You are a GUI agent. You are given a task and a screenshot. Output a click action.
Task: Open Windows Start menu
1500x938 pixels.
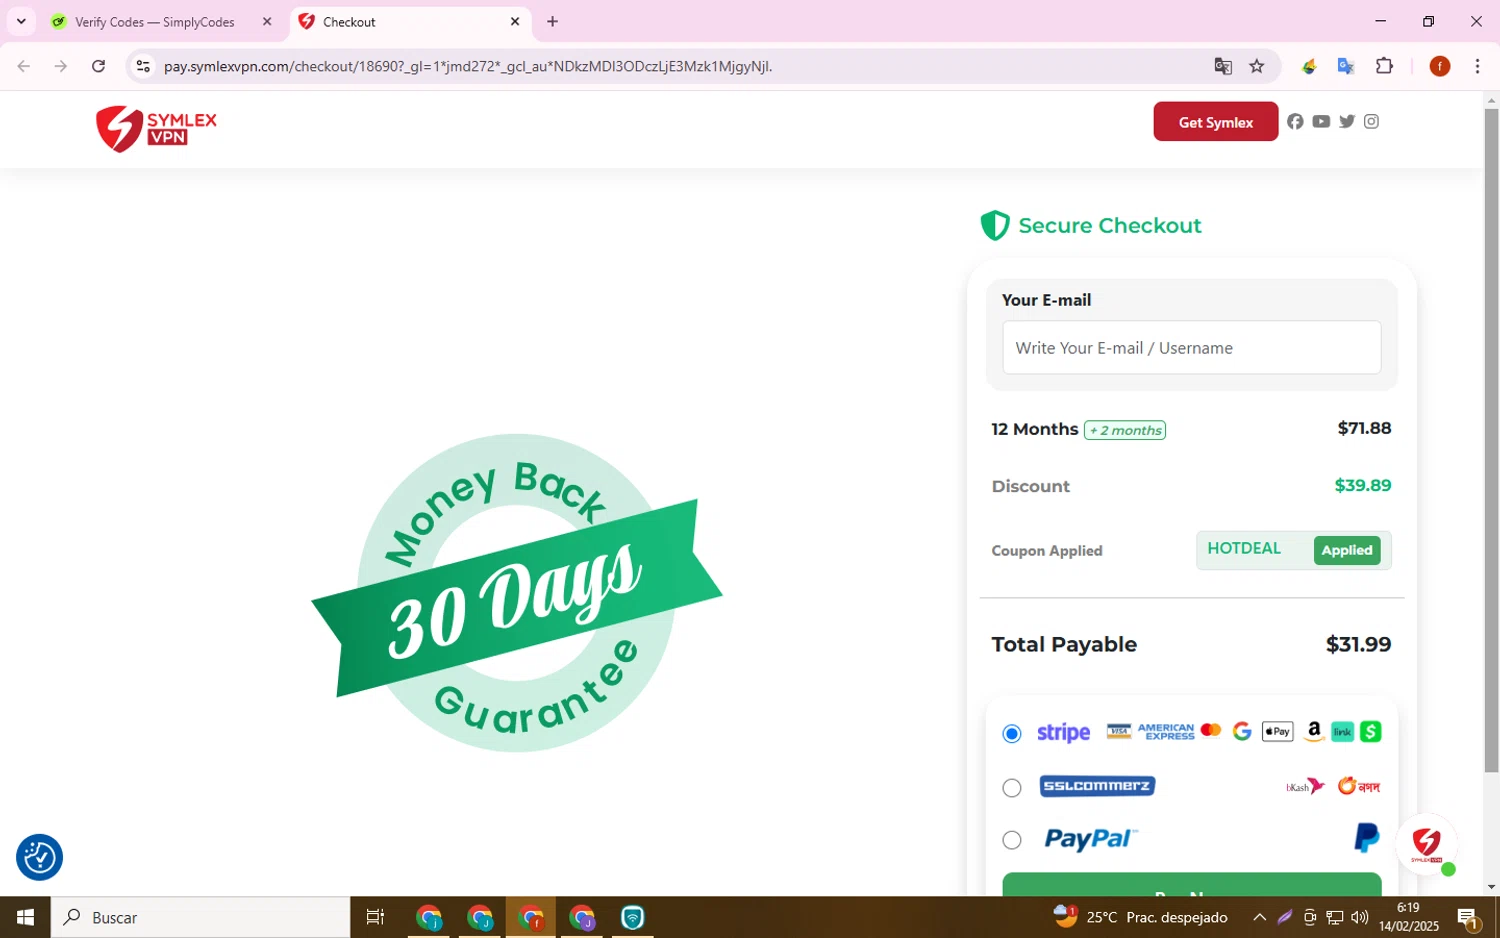point(25,917)
